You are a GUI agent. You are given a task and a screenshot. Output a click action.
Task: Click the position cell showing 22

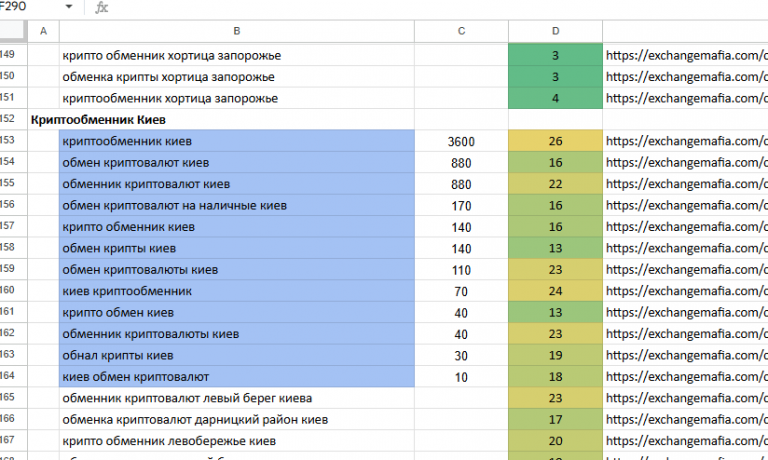pos(555,184)
